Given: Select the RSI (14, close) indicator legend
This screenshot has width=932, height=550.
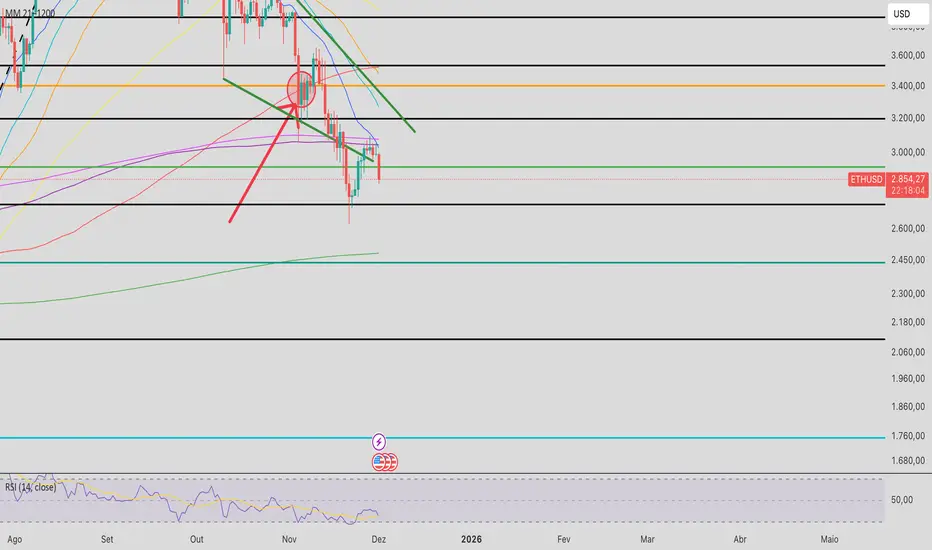Looking at the screenshot, I should [30, 487].
